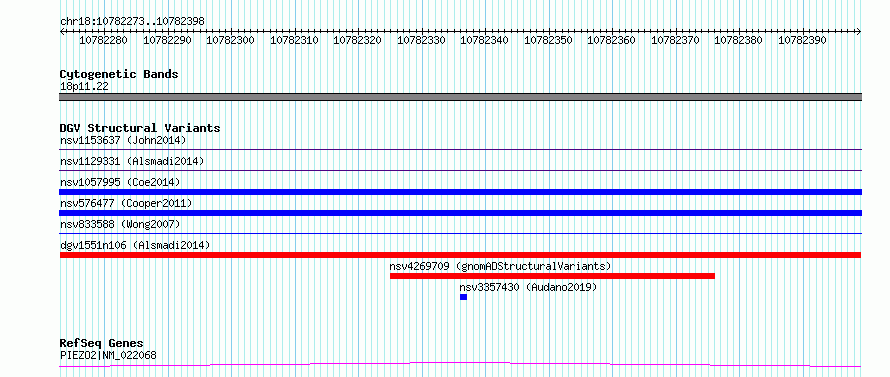This screenshot has height=377, width=890.
Task: Open the RefSeq Genes track heading
Action: [102, 343]
